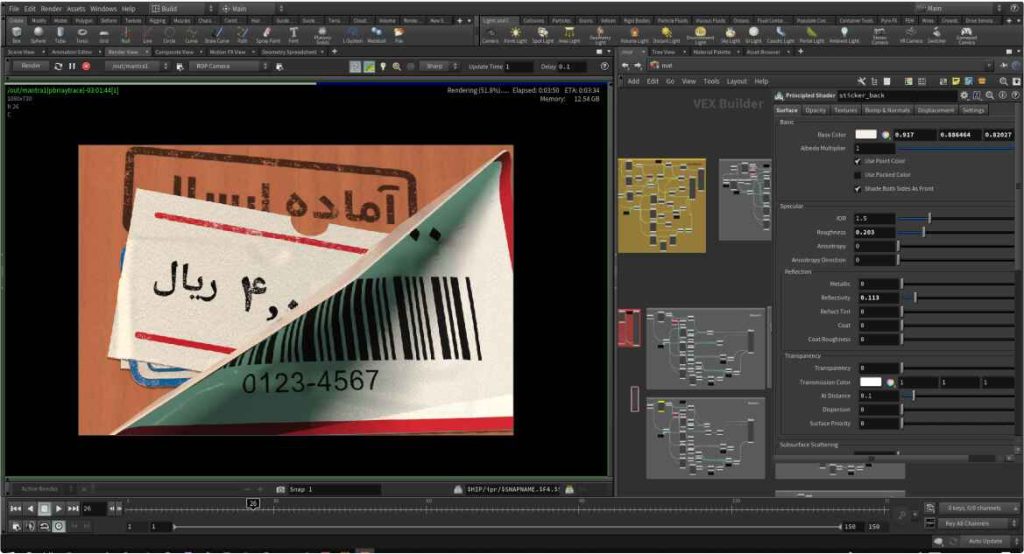The height and width of the screenshot is (554, 1024).
Task: Open the Base Color picker wheel
Action: pyautogui.click(x=886, y=135)
